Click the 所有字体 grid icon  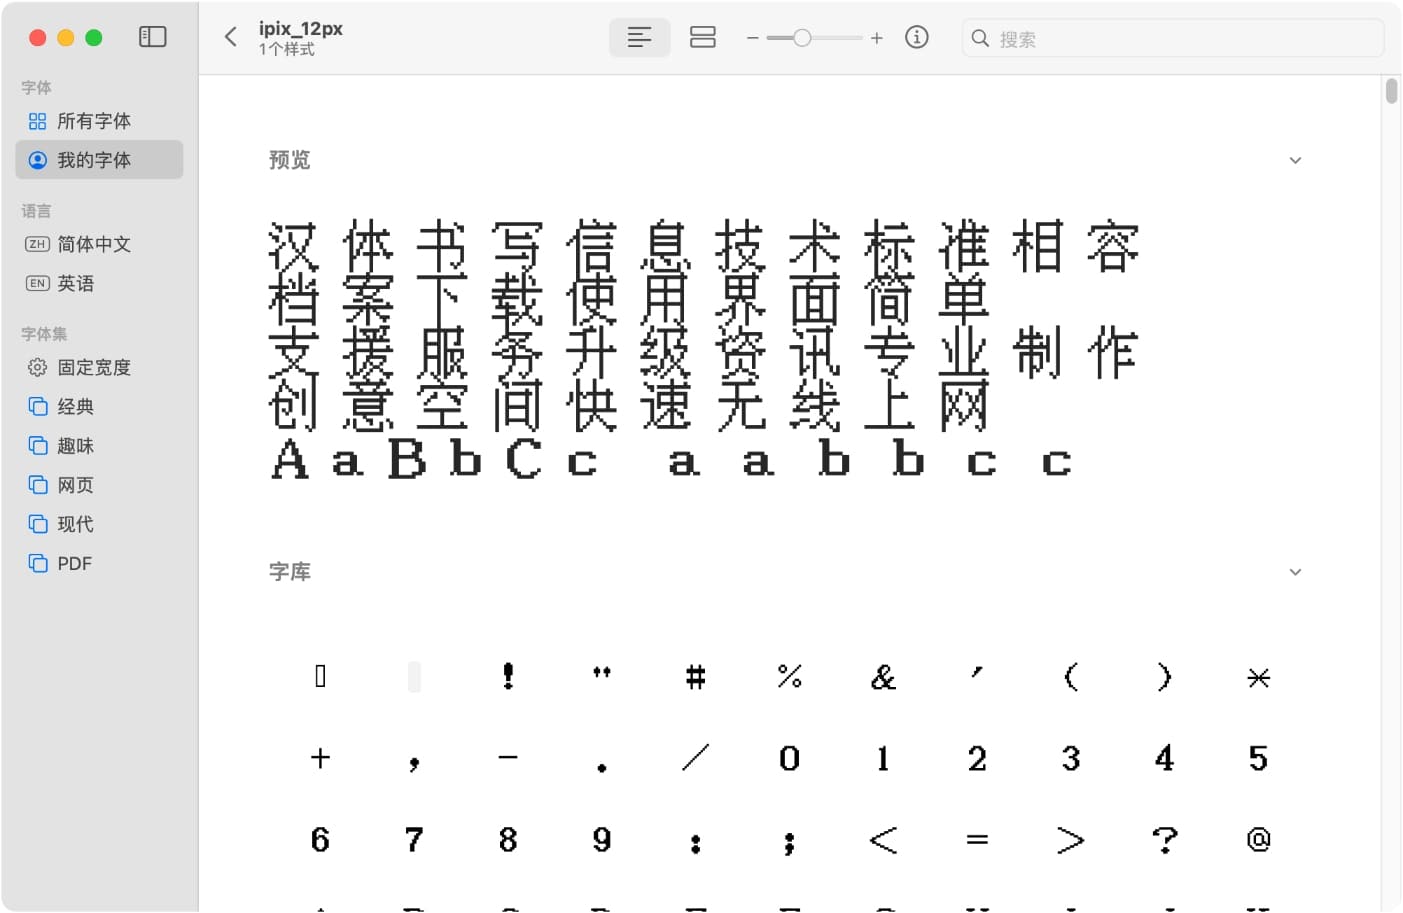coord(37,121)
